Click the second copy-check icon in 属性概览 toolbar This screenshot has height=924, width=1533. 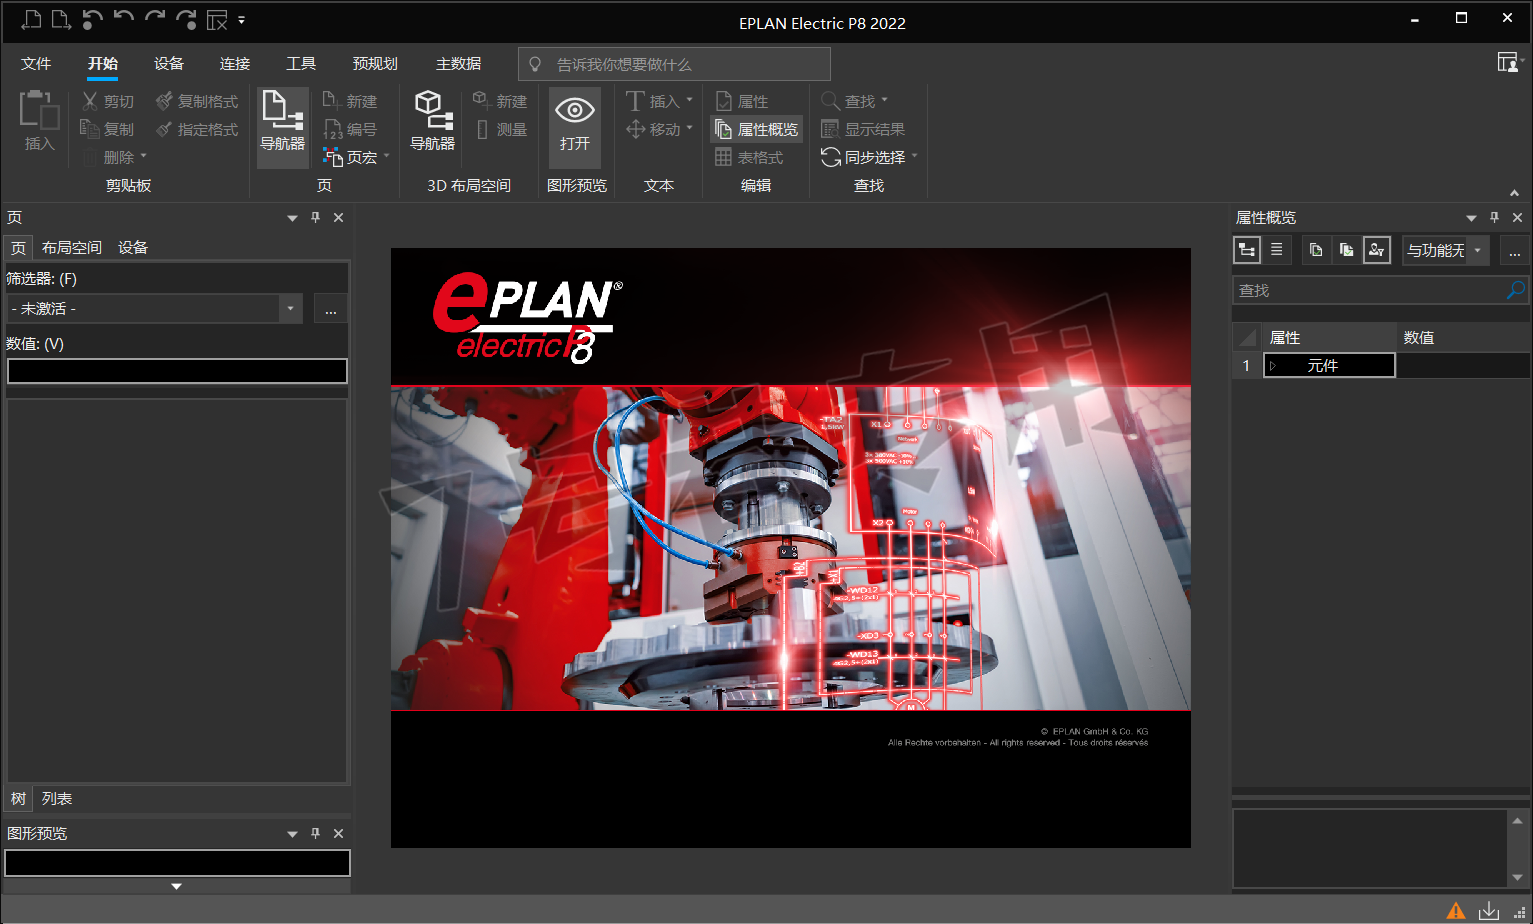coord(1346,250)
